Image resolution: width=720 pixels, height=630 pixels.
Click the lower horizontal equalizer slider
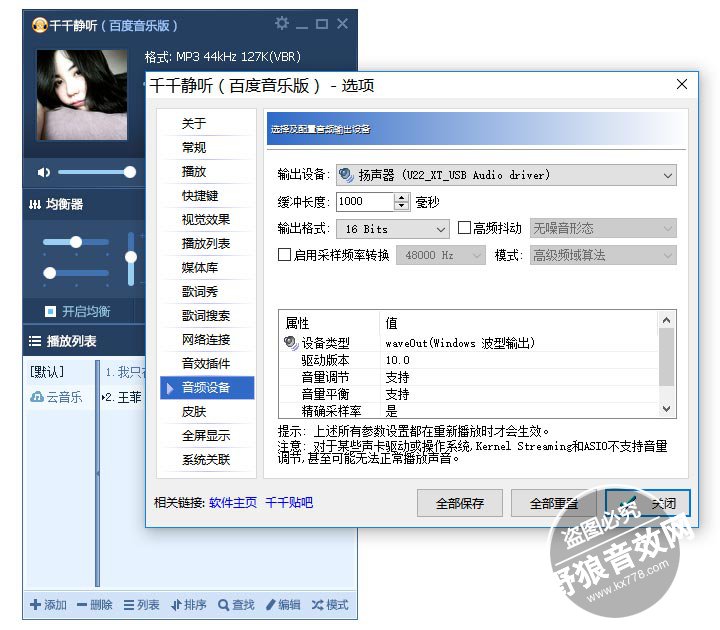click(76, 273)
